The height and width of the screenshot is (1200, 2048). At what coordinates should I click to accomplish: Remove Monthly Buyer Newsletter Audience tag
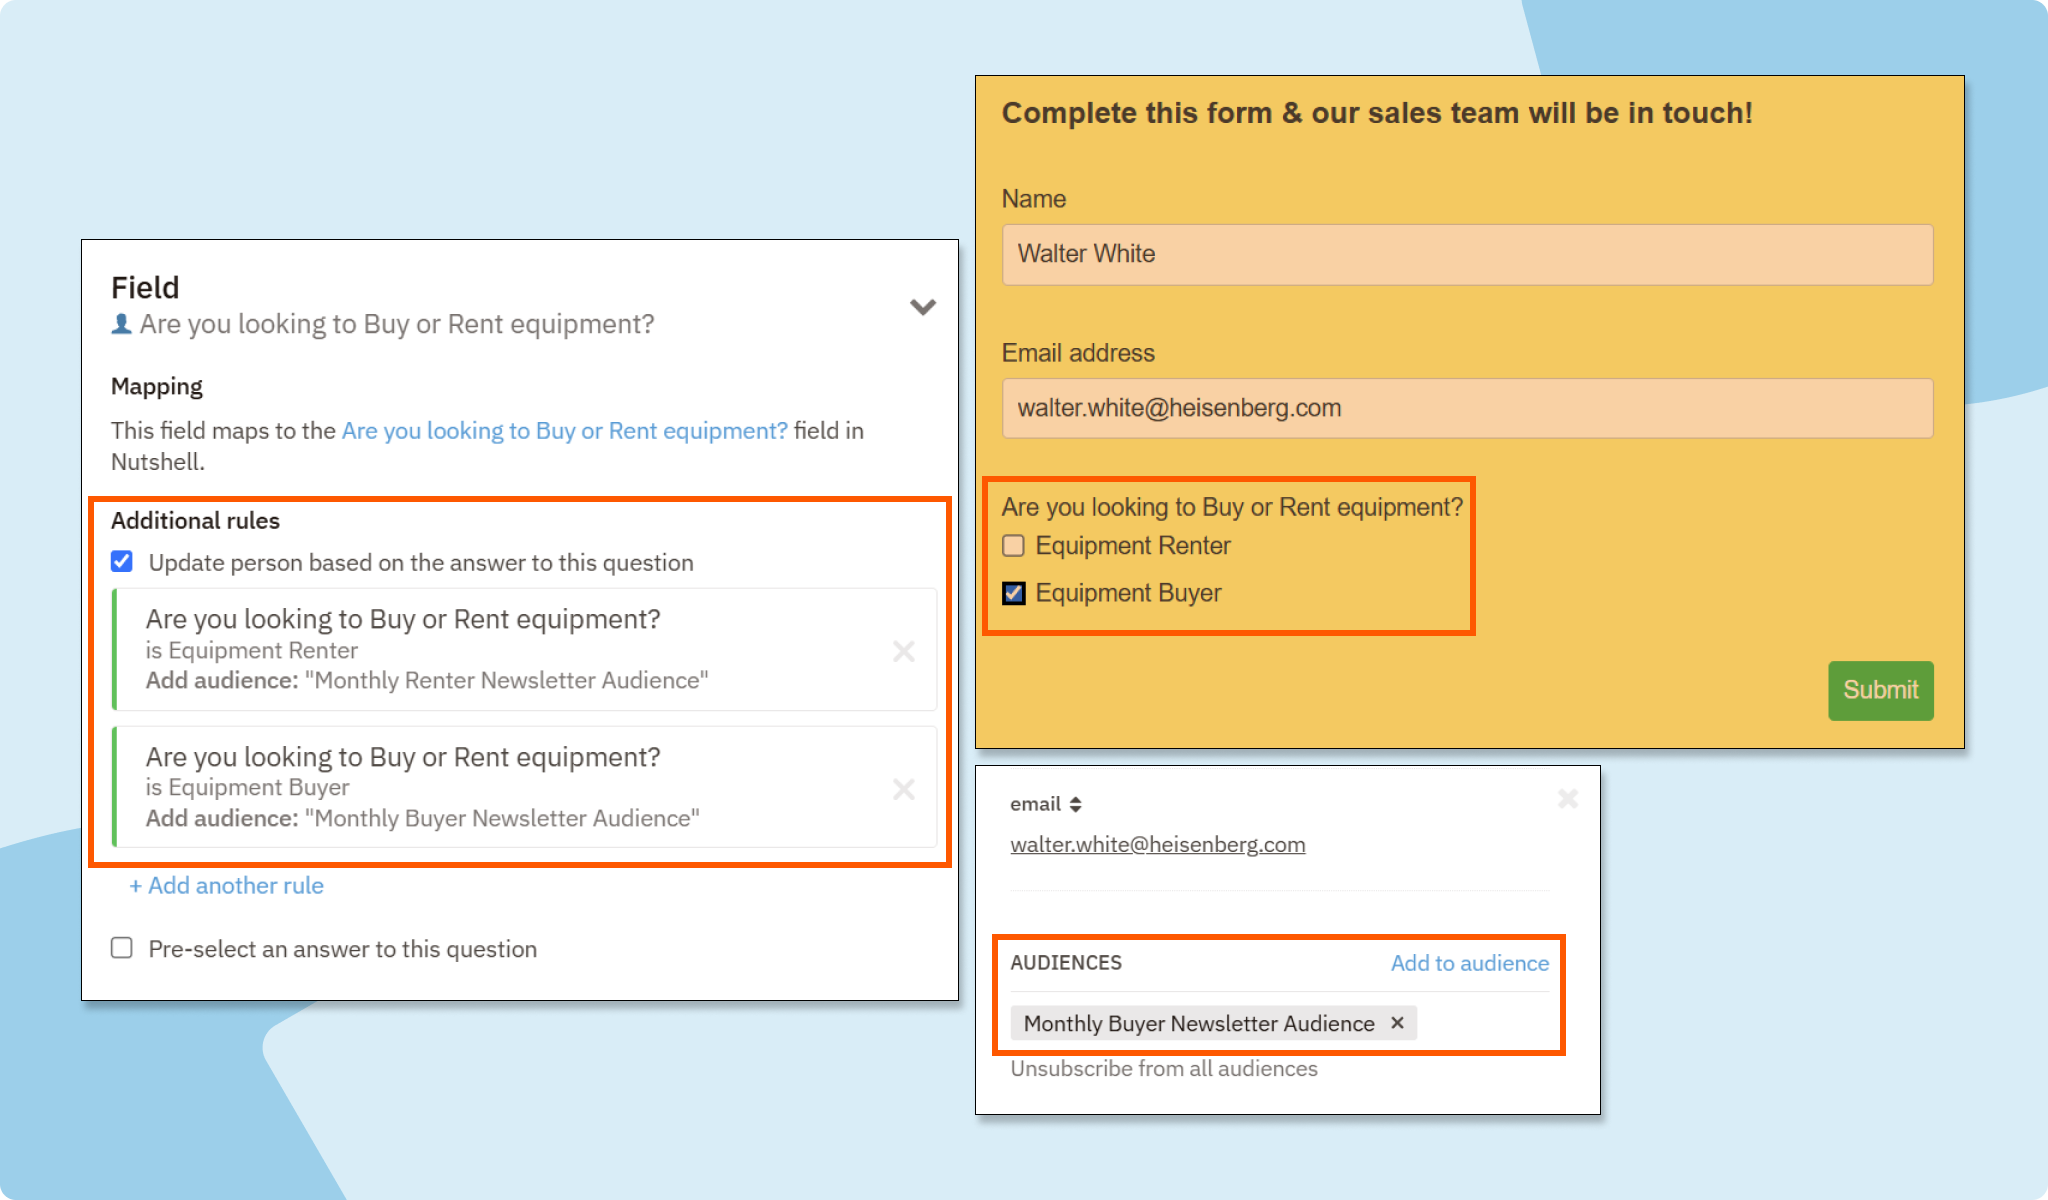1396,1023
